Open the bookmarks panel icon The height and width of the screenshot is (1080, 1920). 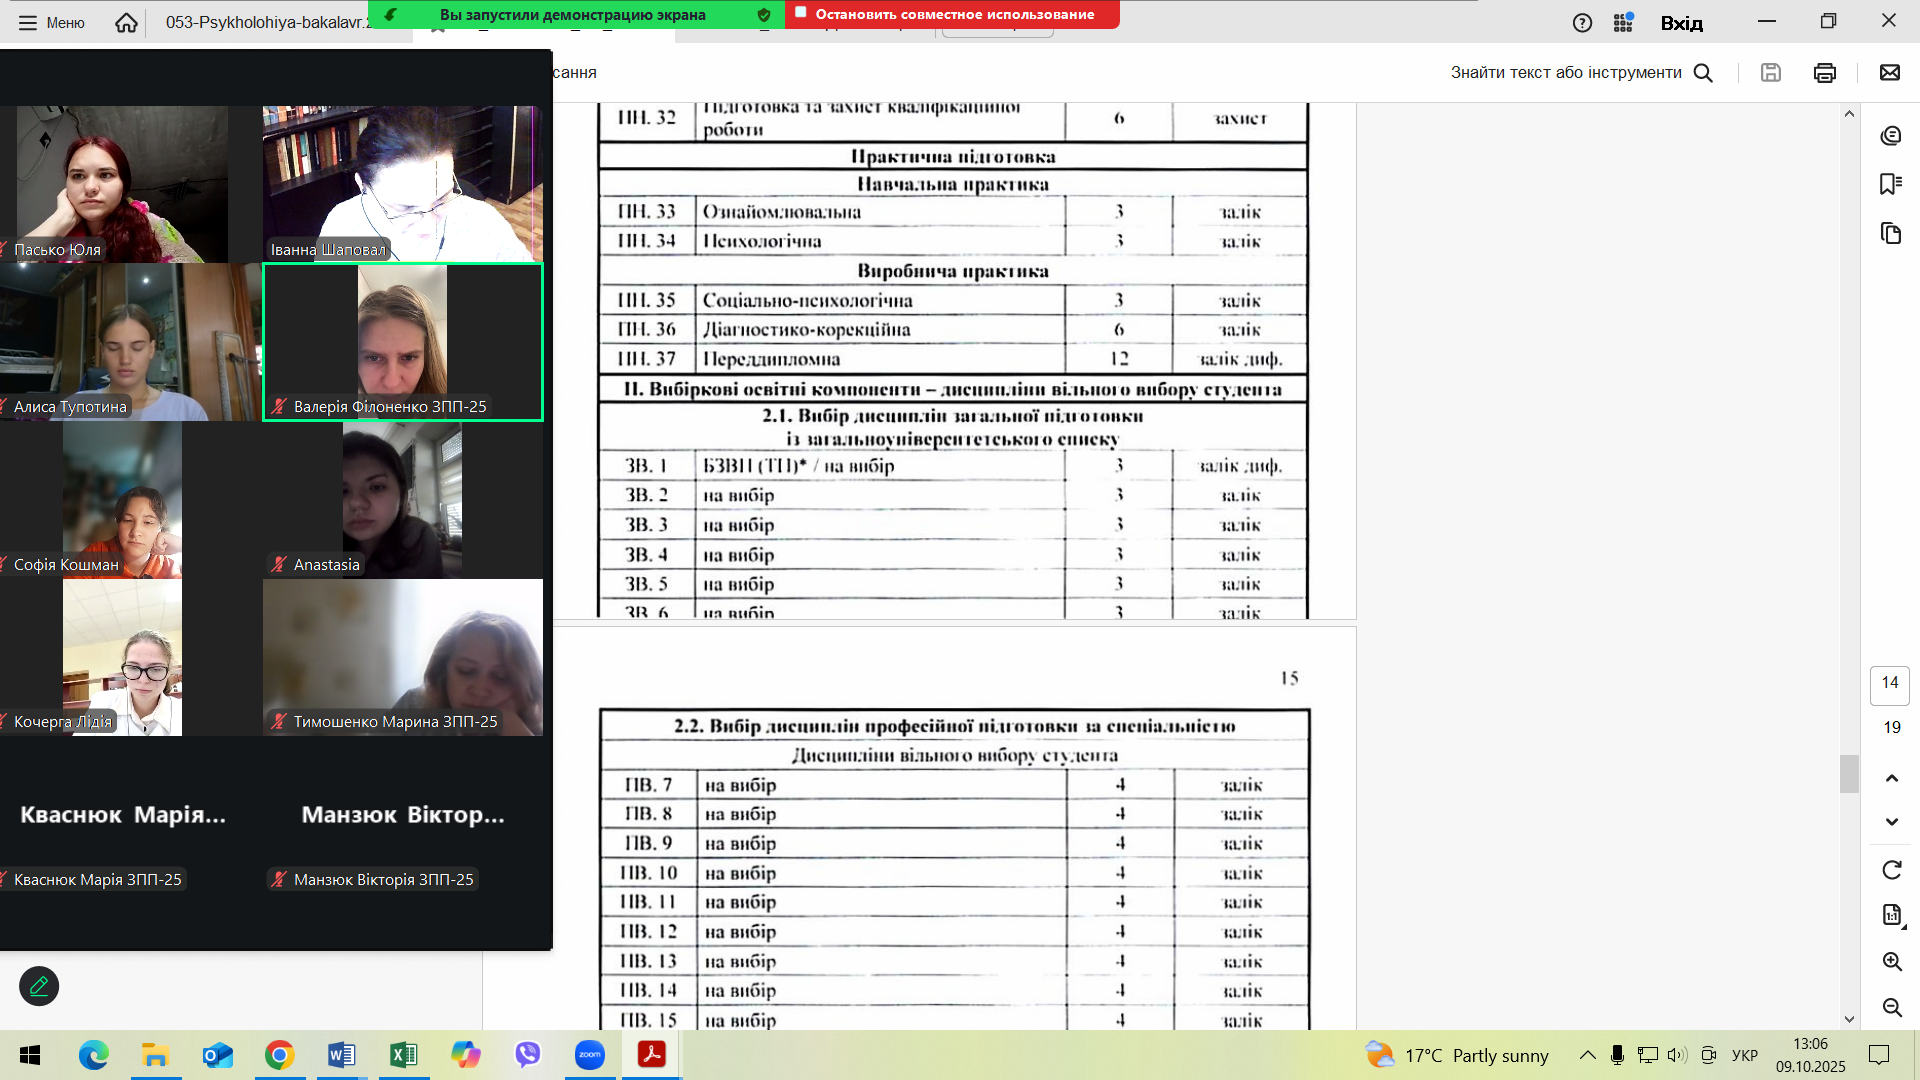click(1890, 184)
